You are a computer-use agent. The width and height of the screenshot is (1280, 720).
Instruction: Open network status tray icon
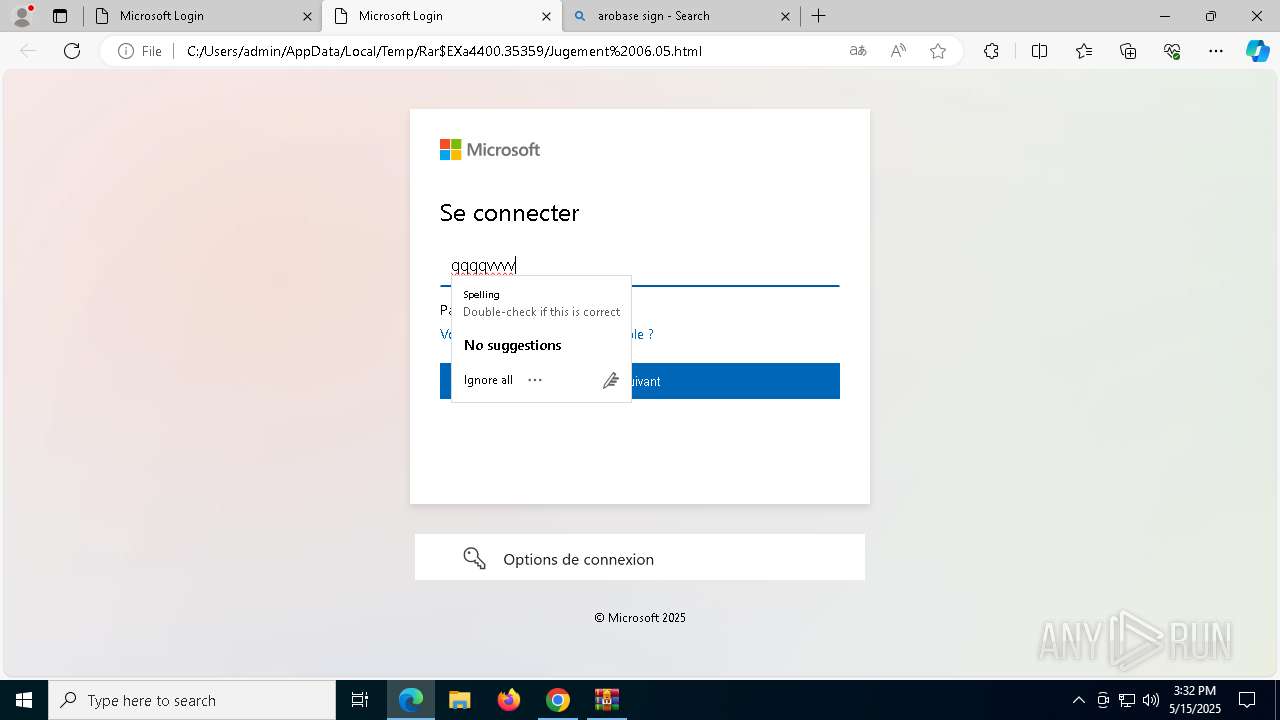(1127, 700)
